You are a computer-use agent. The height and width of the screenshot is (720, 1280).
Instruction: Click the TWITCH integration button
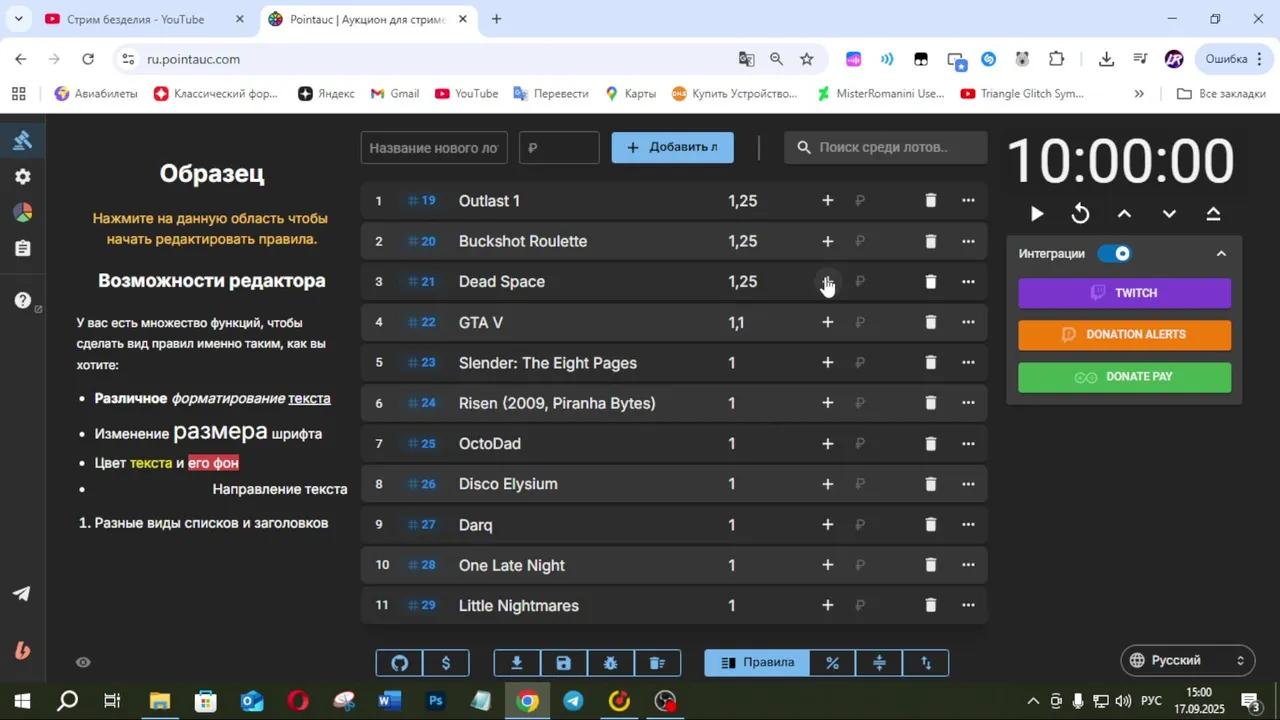[x=1124, y=293]
